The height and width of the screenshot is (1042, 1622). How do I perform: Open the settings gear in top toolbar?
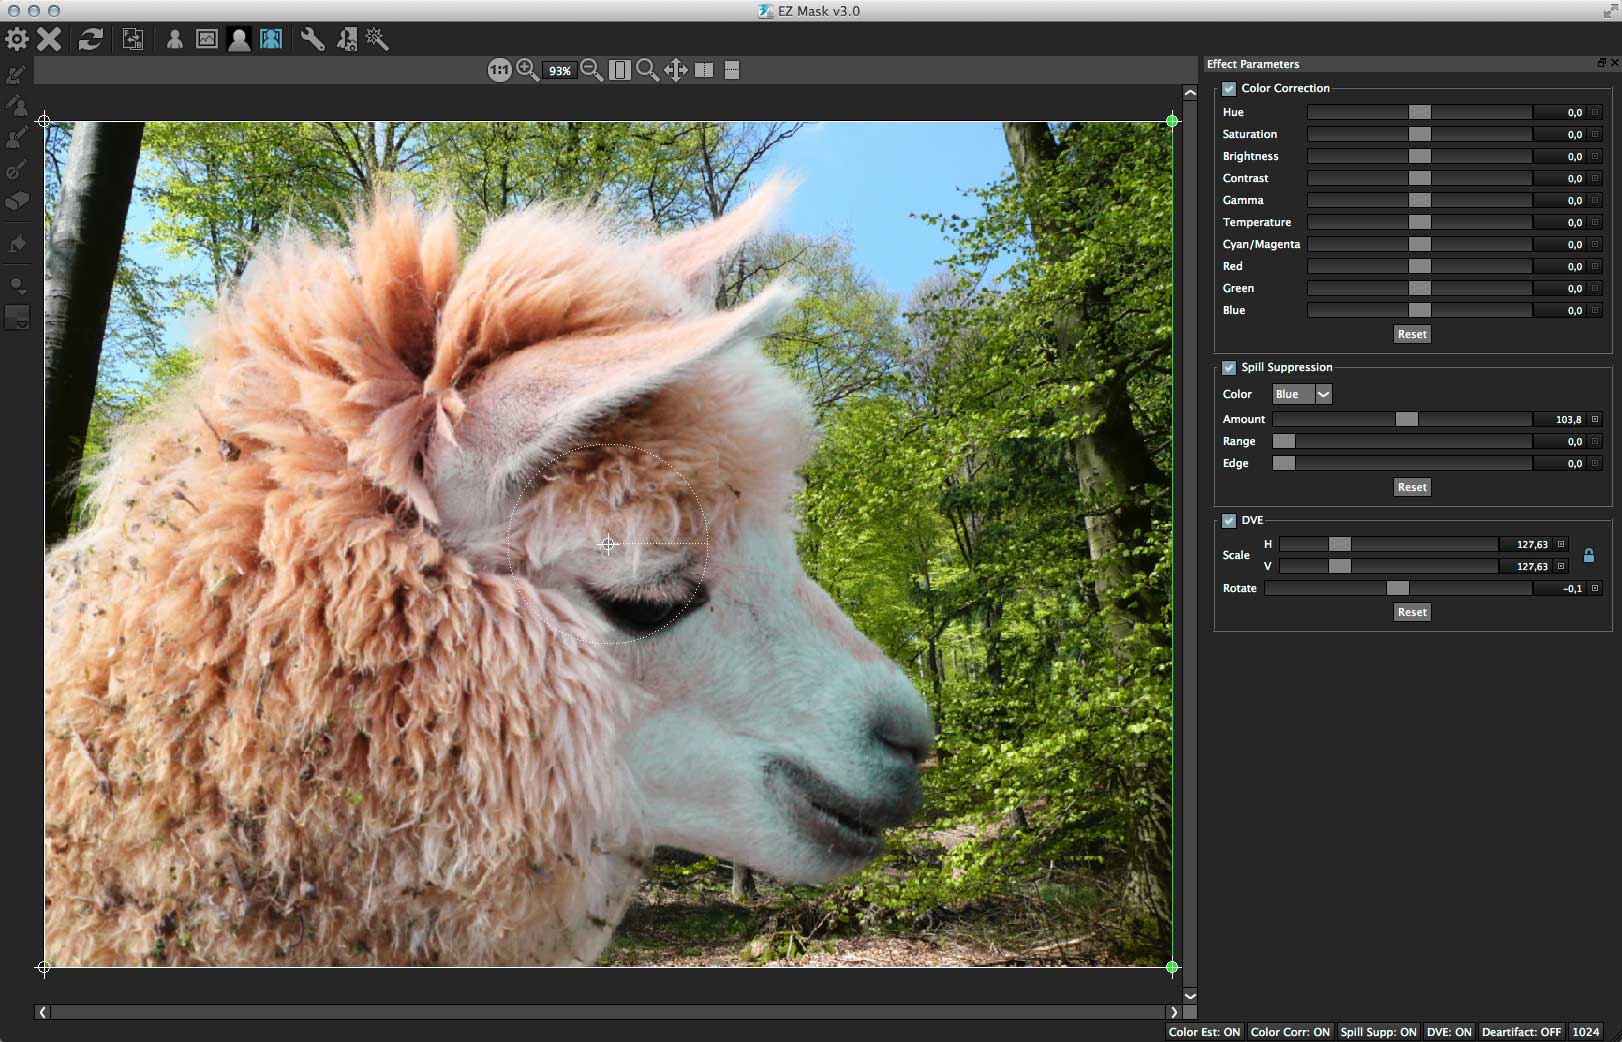[x=17, y=39]
